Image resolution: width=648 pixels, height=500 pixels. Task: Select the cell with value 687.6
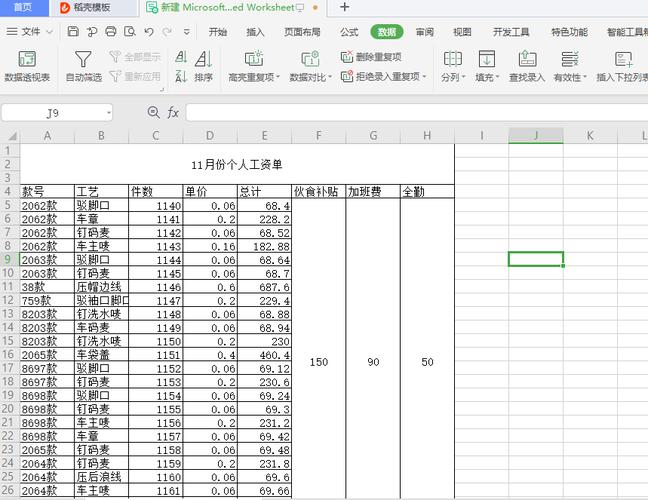(264, 287)
